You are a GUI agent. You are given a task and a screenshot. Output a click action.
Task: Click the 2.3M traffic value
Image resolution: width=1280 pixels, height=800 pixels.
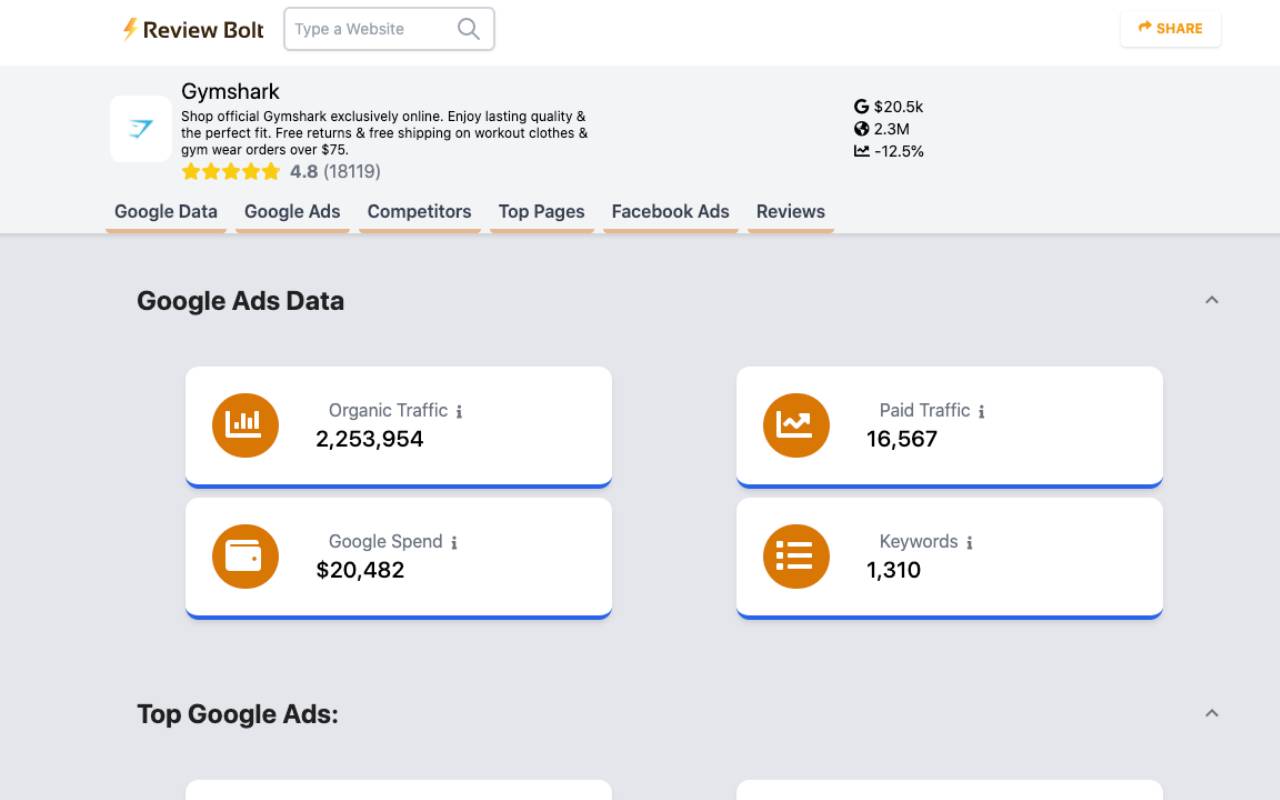(x=891, y=129)
